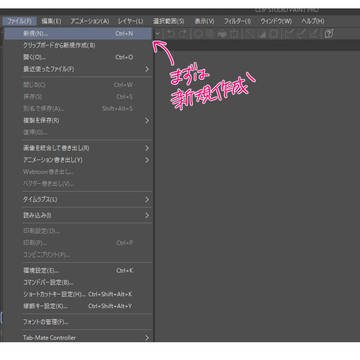
Task: Click the greyed 保存(S) Ctrl+S entry
Action: pos(78,97)
